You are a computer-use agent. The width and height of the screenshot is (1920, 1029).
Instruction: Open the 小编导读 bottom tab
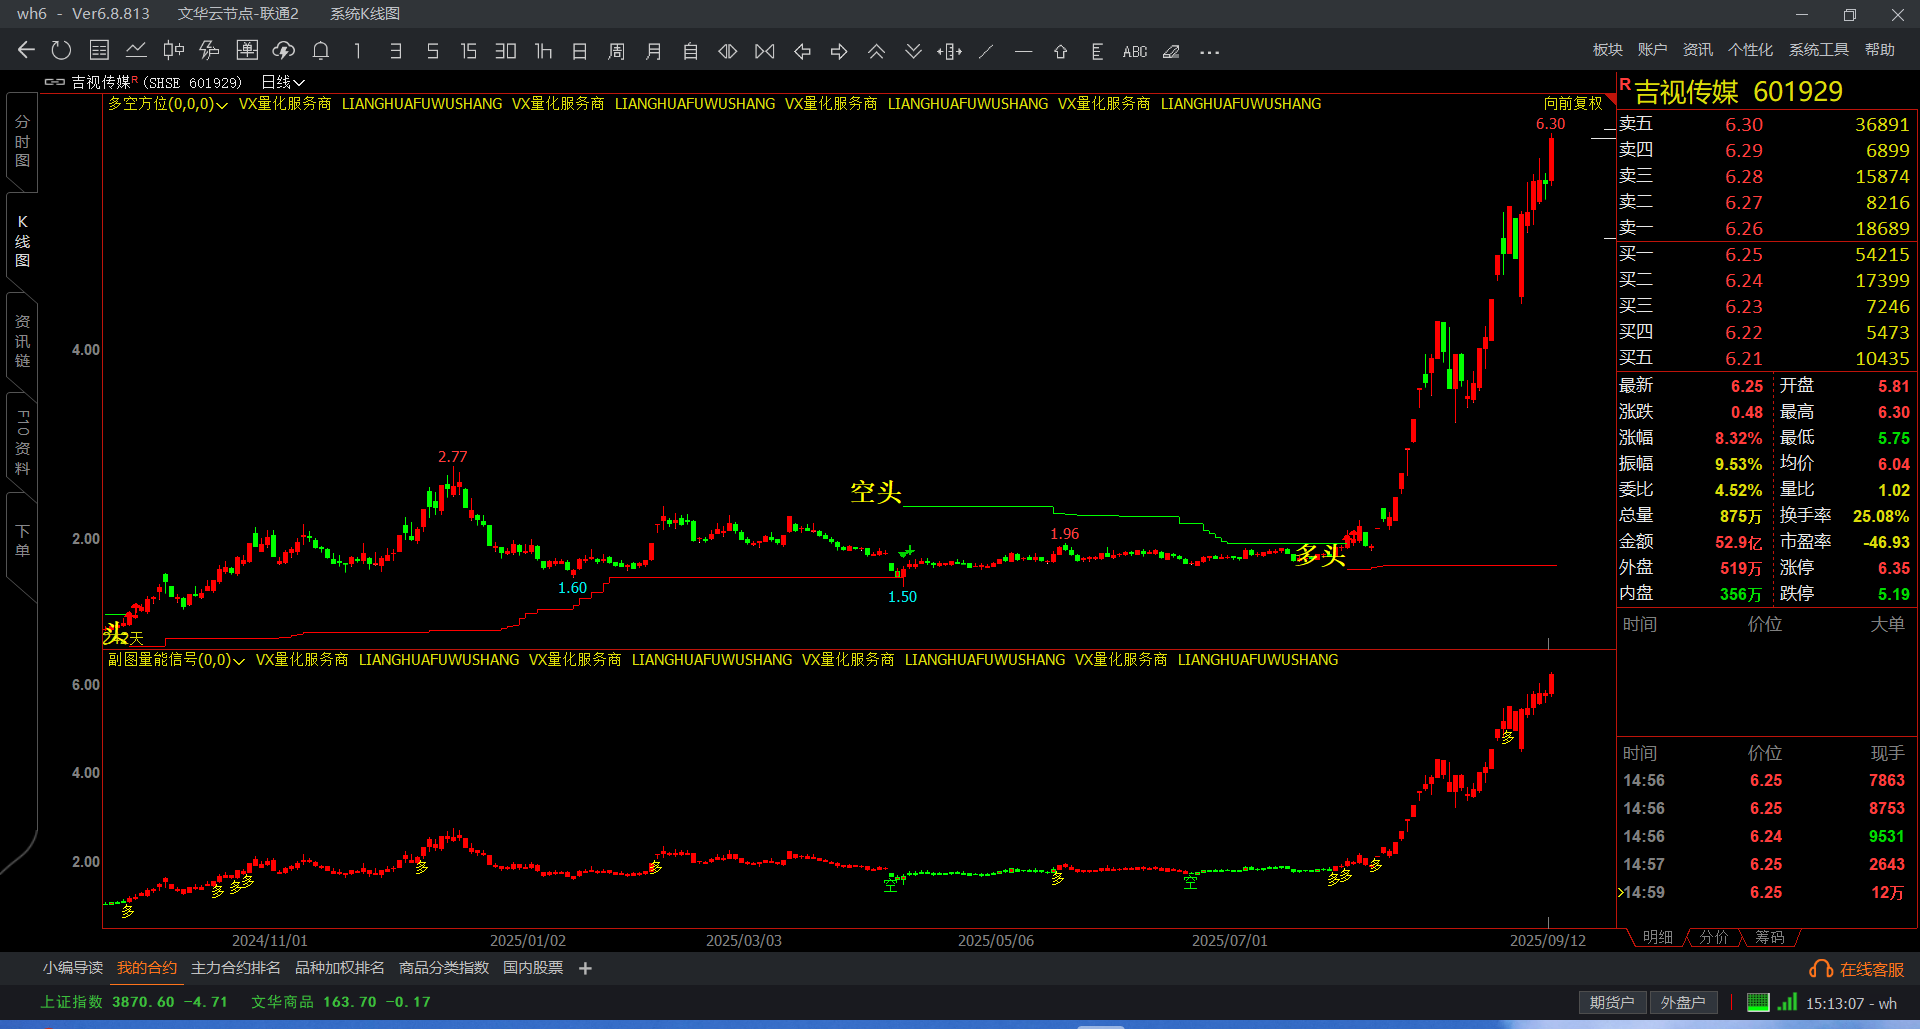[x=73, y=967]
